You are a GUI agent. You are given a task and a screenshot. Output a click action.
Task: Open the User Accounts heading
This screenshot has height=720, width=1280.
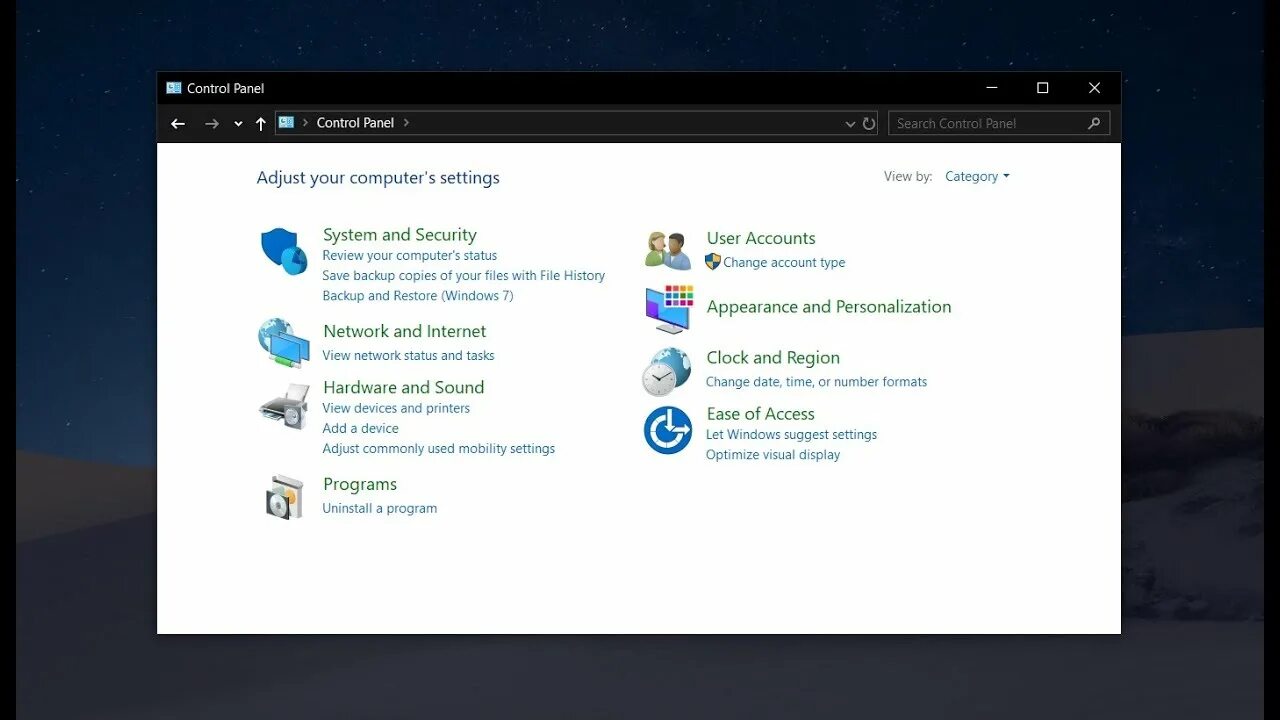[761, 238]
